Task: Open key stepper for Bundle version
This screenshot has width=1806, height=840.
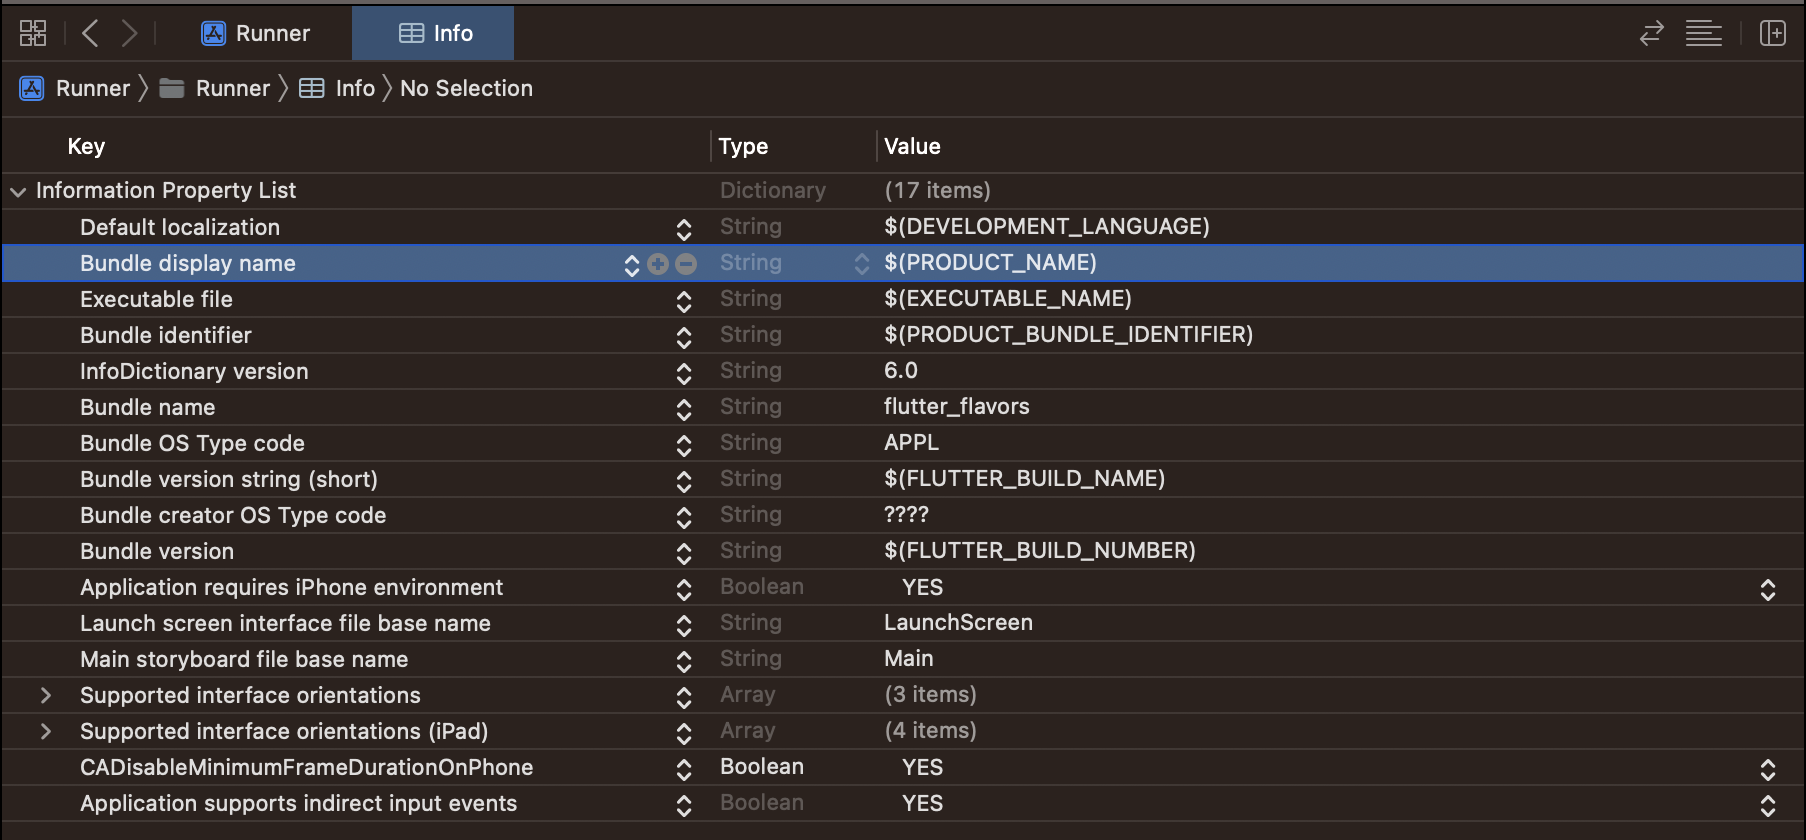Action: pos(684,553)
